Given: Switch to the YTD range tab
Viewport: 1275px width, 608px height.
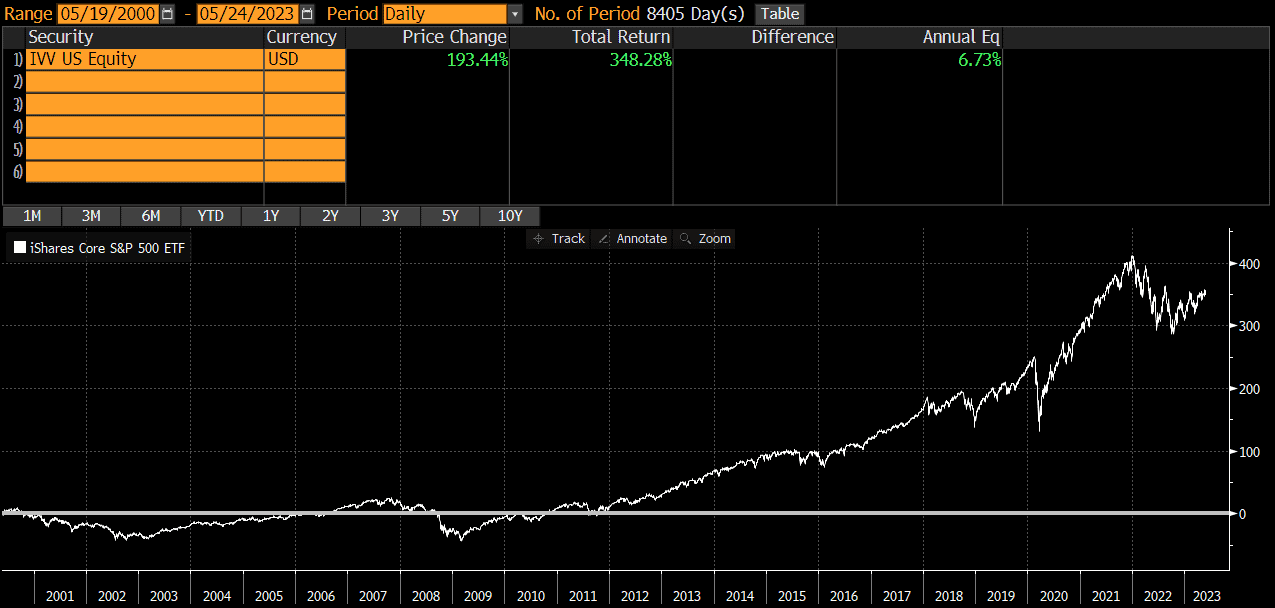Looking at the screenshot, I should (x=211, y=216).
